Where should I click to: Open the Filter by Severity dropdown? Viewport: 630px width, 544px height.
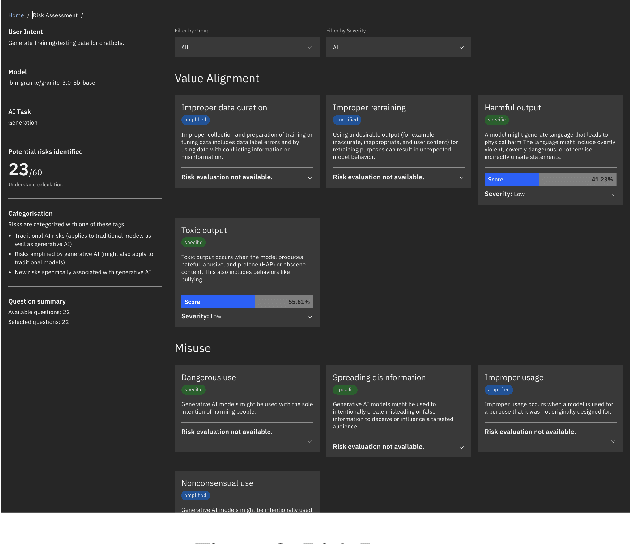click(399, 47)
